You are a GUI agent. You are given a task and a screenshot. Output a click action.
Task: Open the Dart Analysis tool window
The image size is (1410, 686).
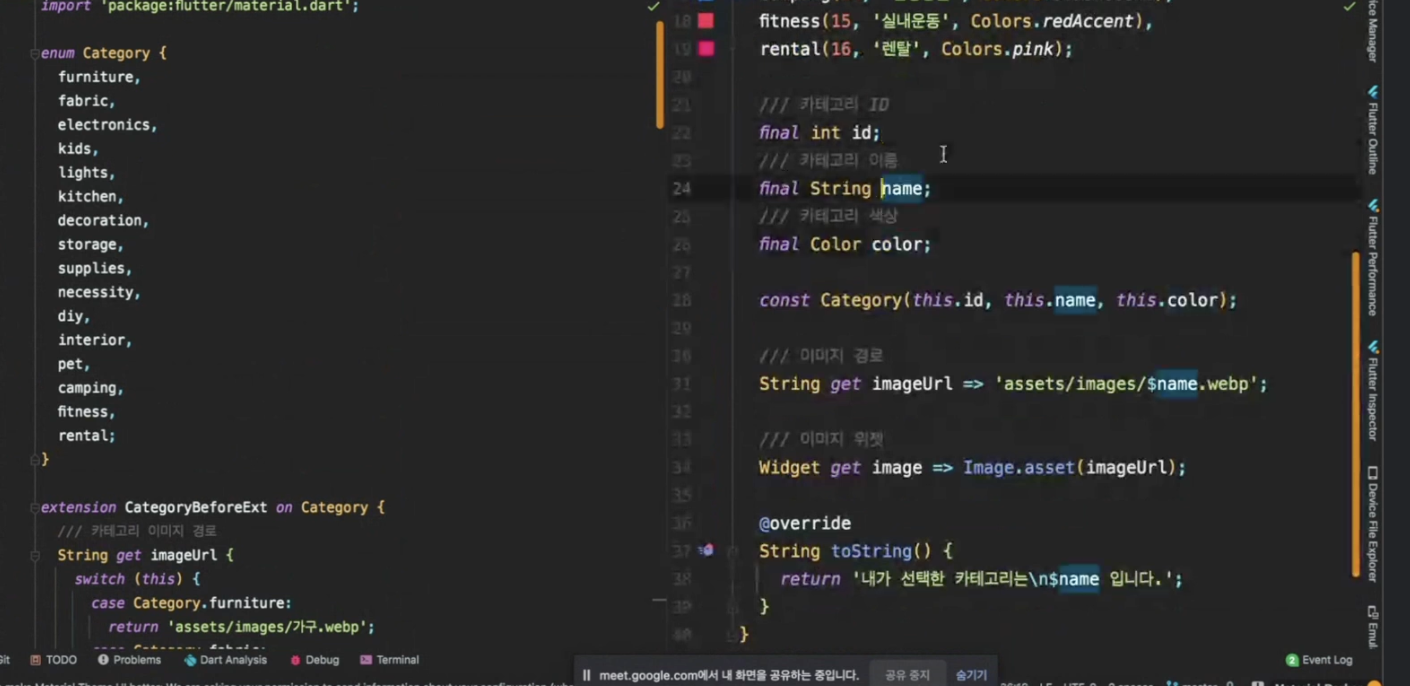(225, 660)
